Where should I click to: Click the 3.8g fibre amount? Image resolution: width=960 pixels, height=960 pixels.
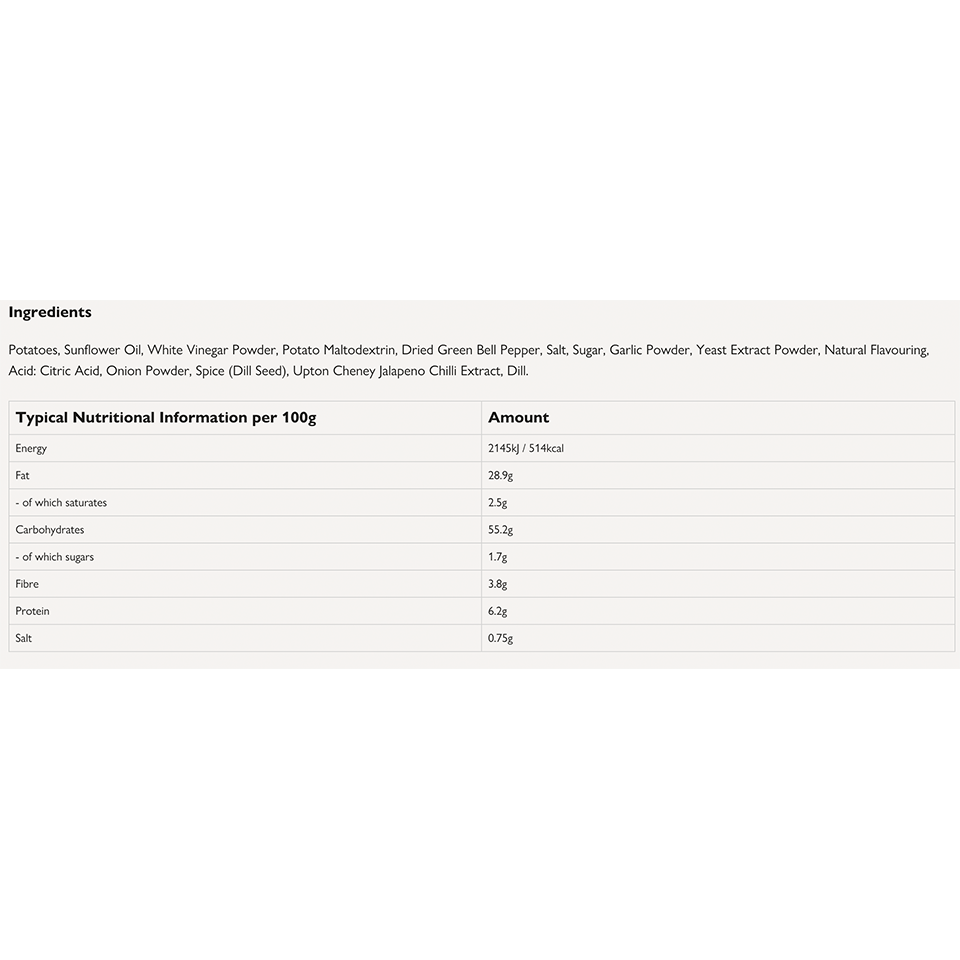(498, 584)
